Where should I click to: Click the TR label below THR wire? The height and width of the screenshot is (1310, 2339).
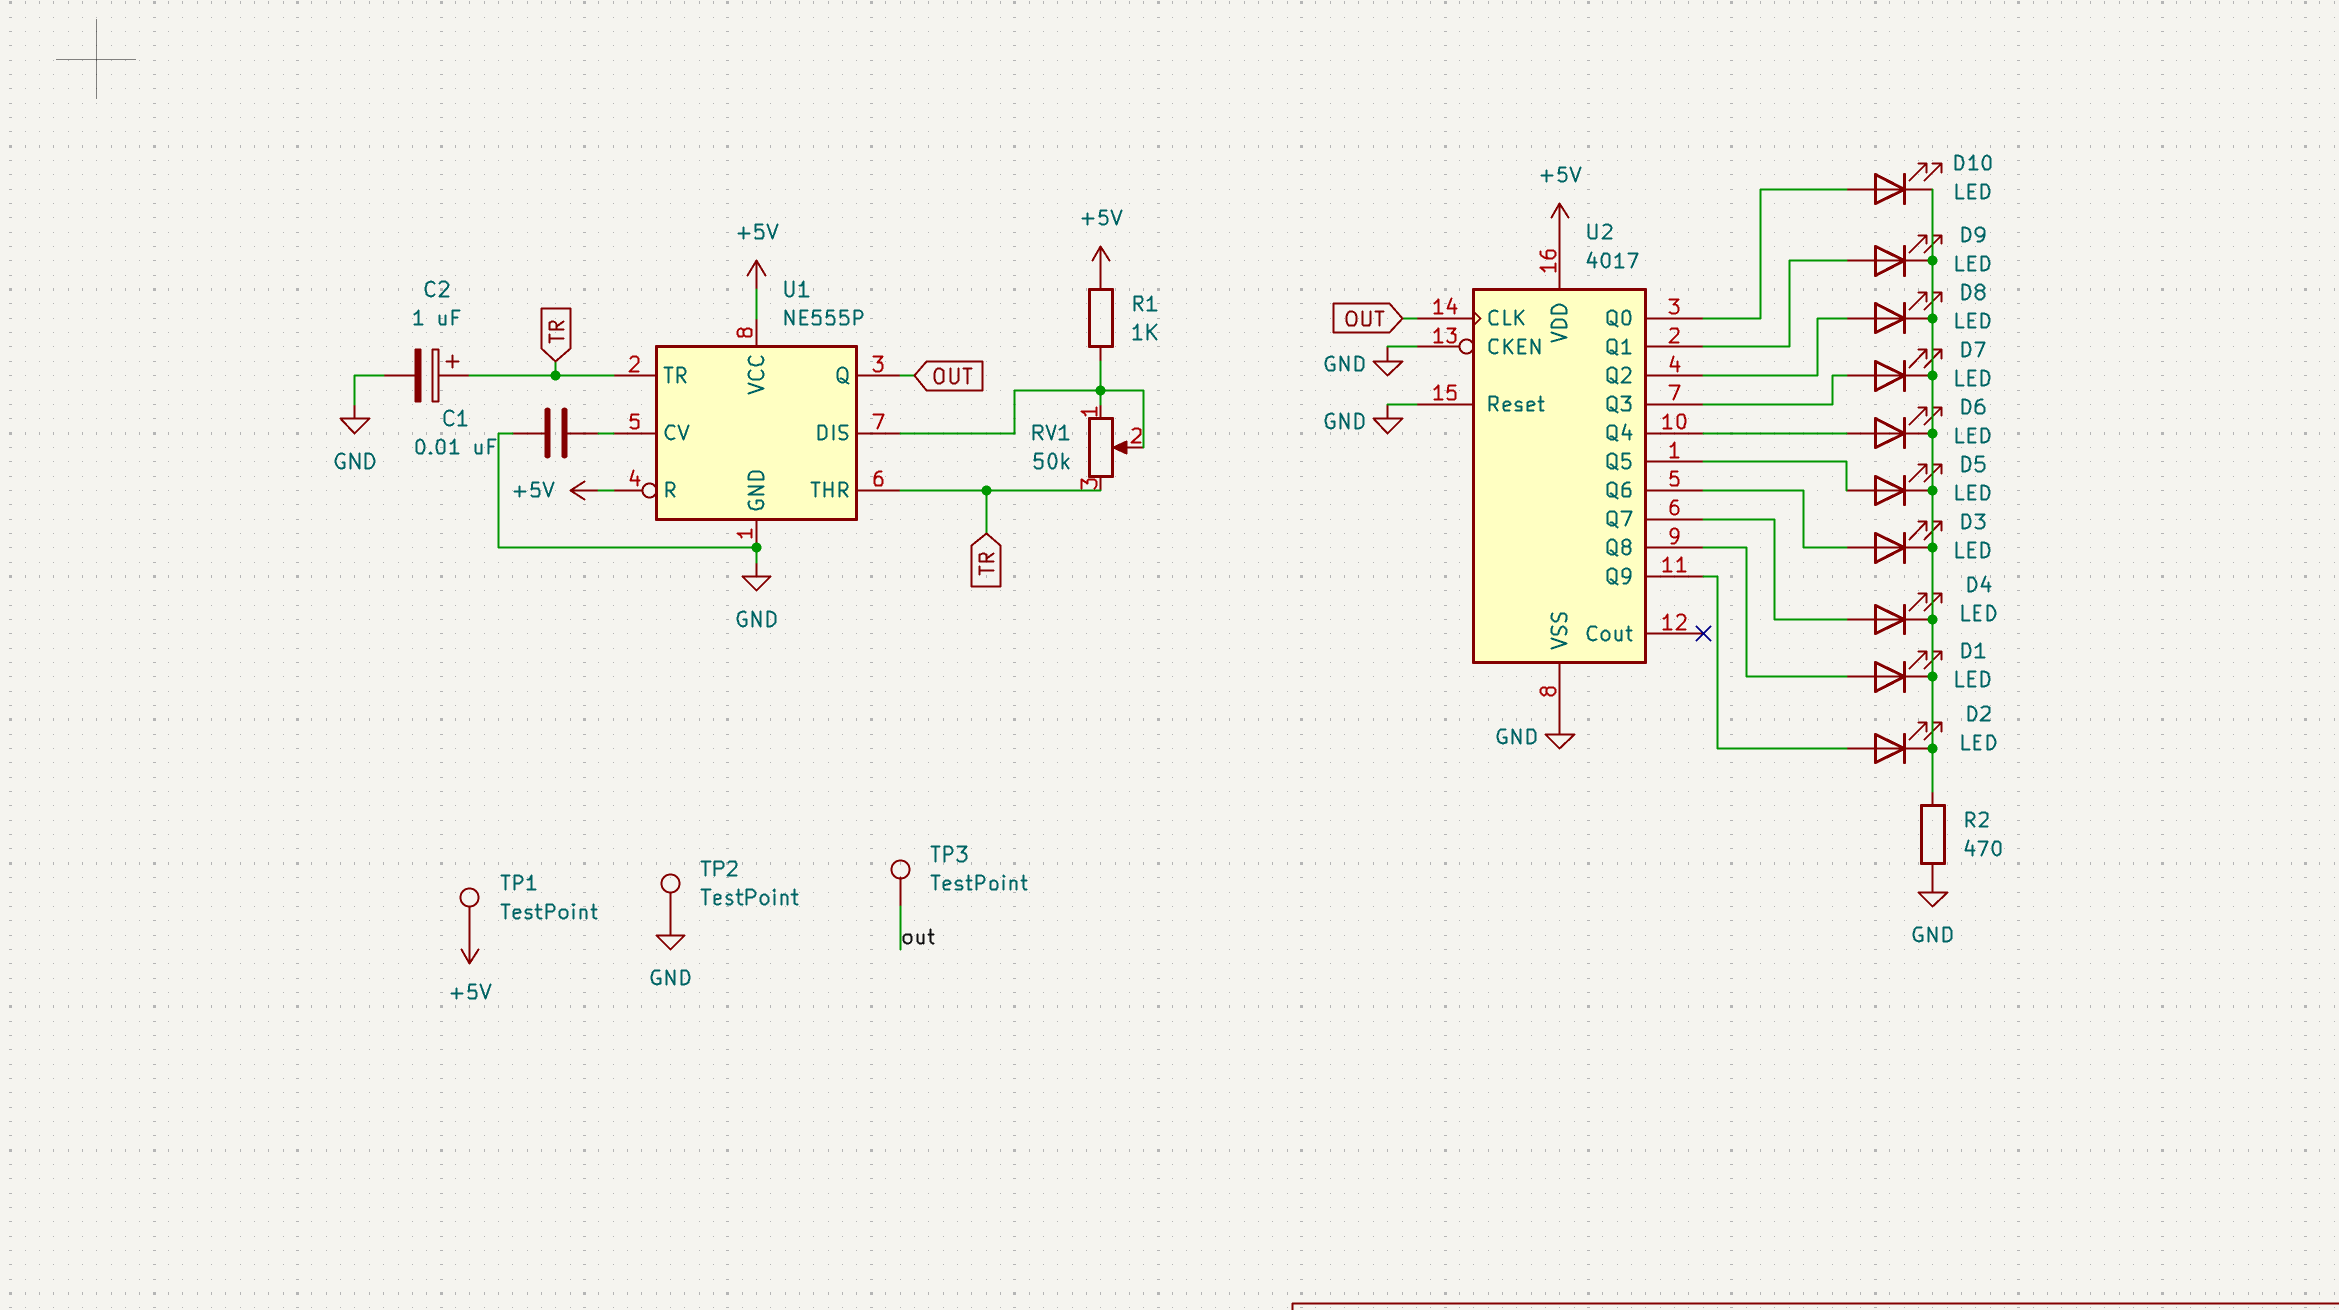(x=986, y=560)
